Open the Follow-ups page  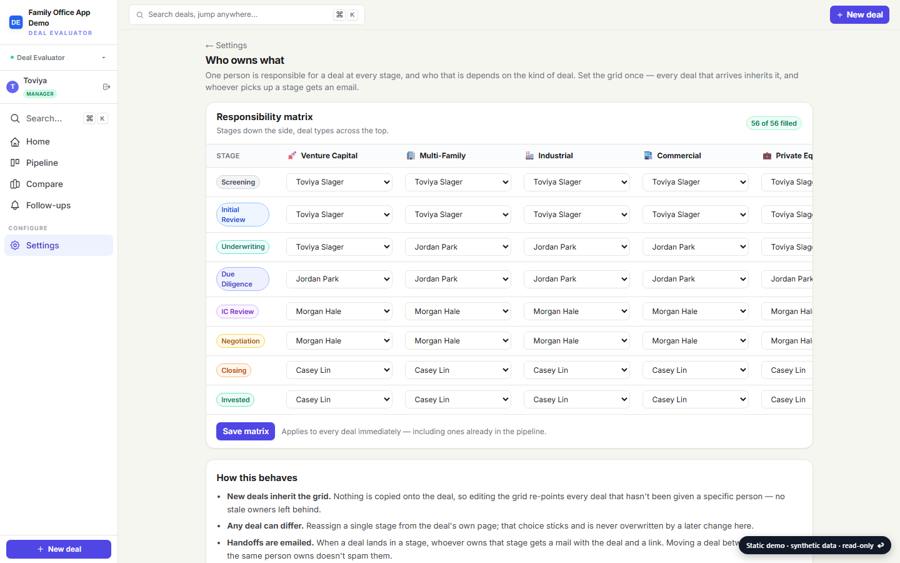click(59, 205)
